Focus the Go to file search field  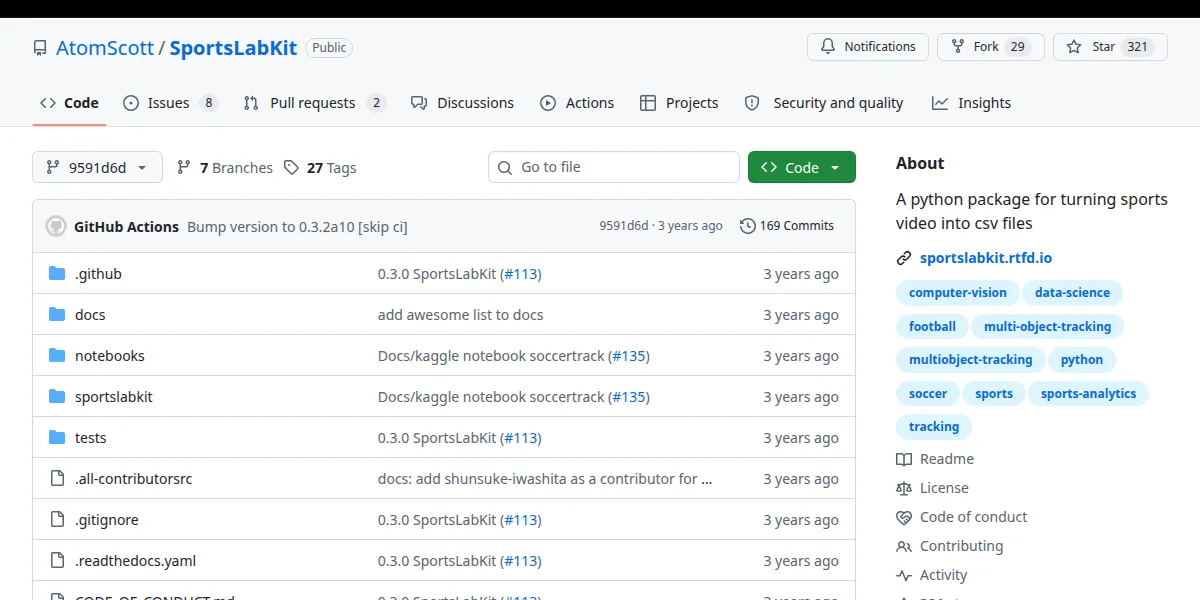(x=614, y=167)
